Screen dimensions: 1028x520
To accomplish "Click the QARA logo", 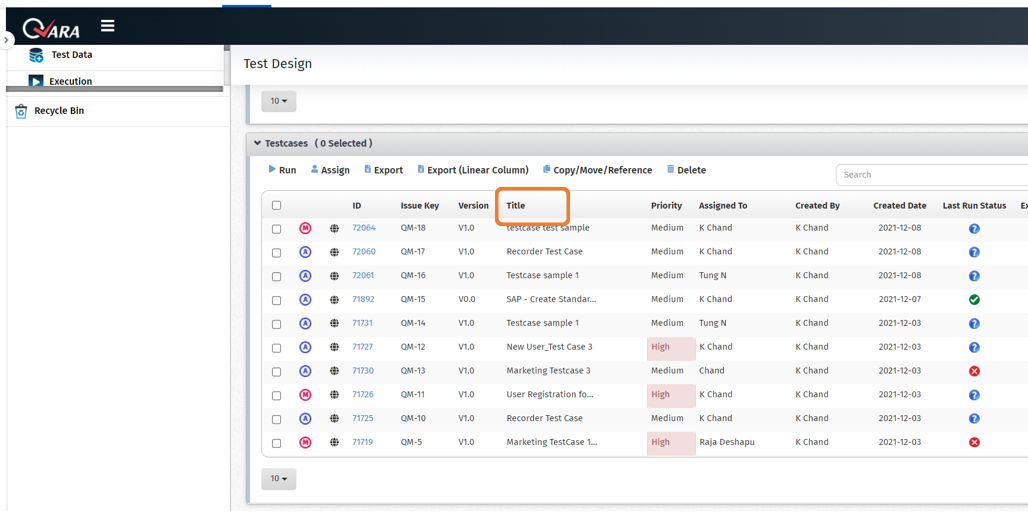I will coord(51,28).
